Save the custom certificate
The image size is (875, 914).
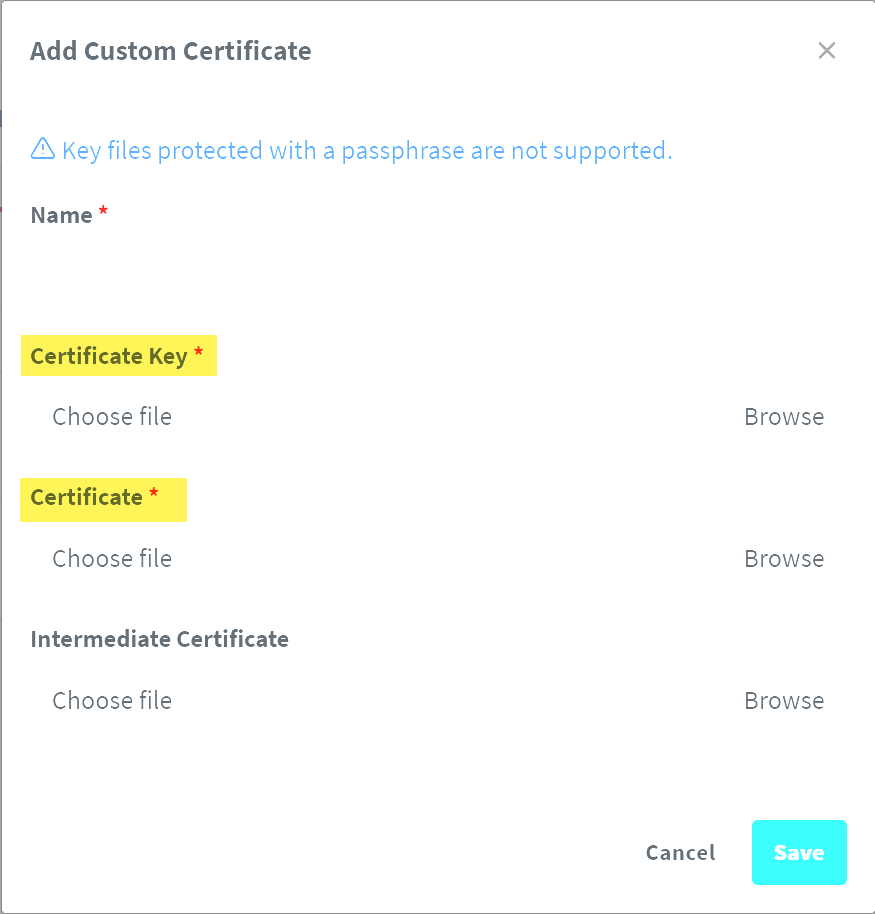[799, 853]
